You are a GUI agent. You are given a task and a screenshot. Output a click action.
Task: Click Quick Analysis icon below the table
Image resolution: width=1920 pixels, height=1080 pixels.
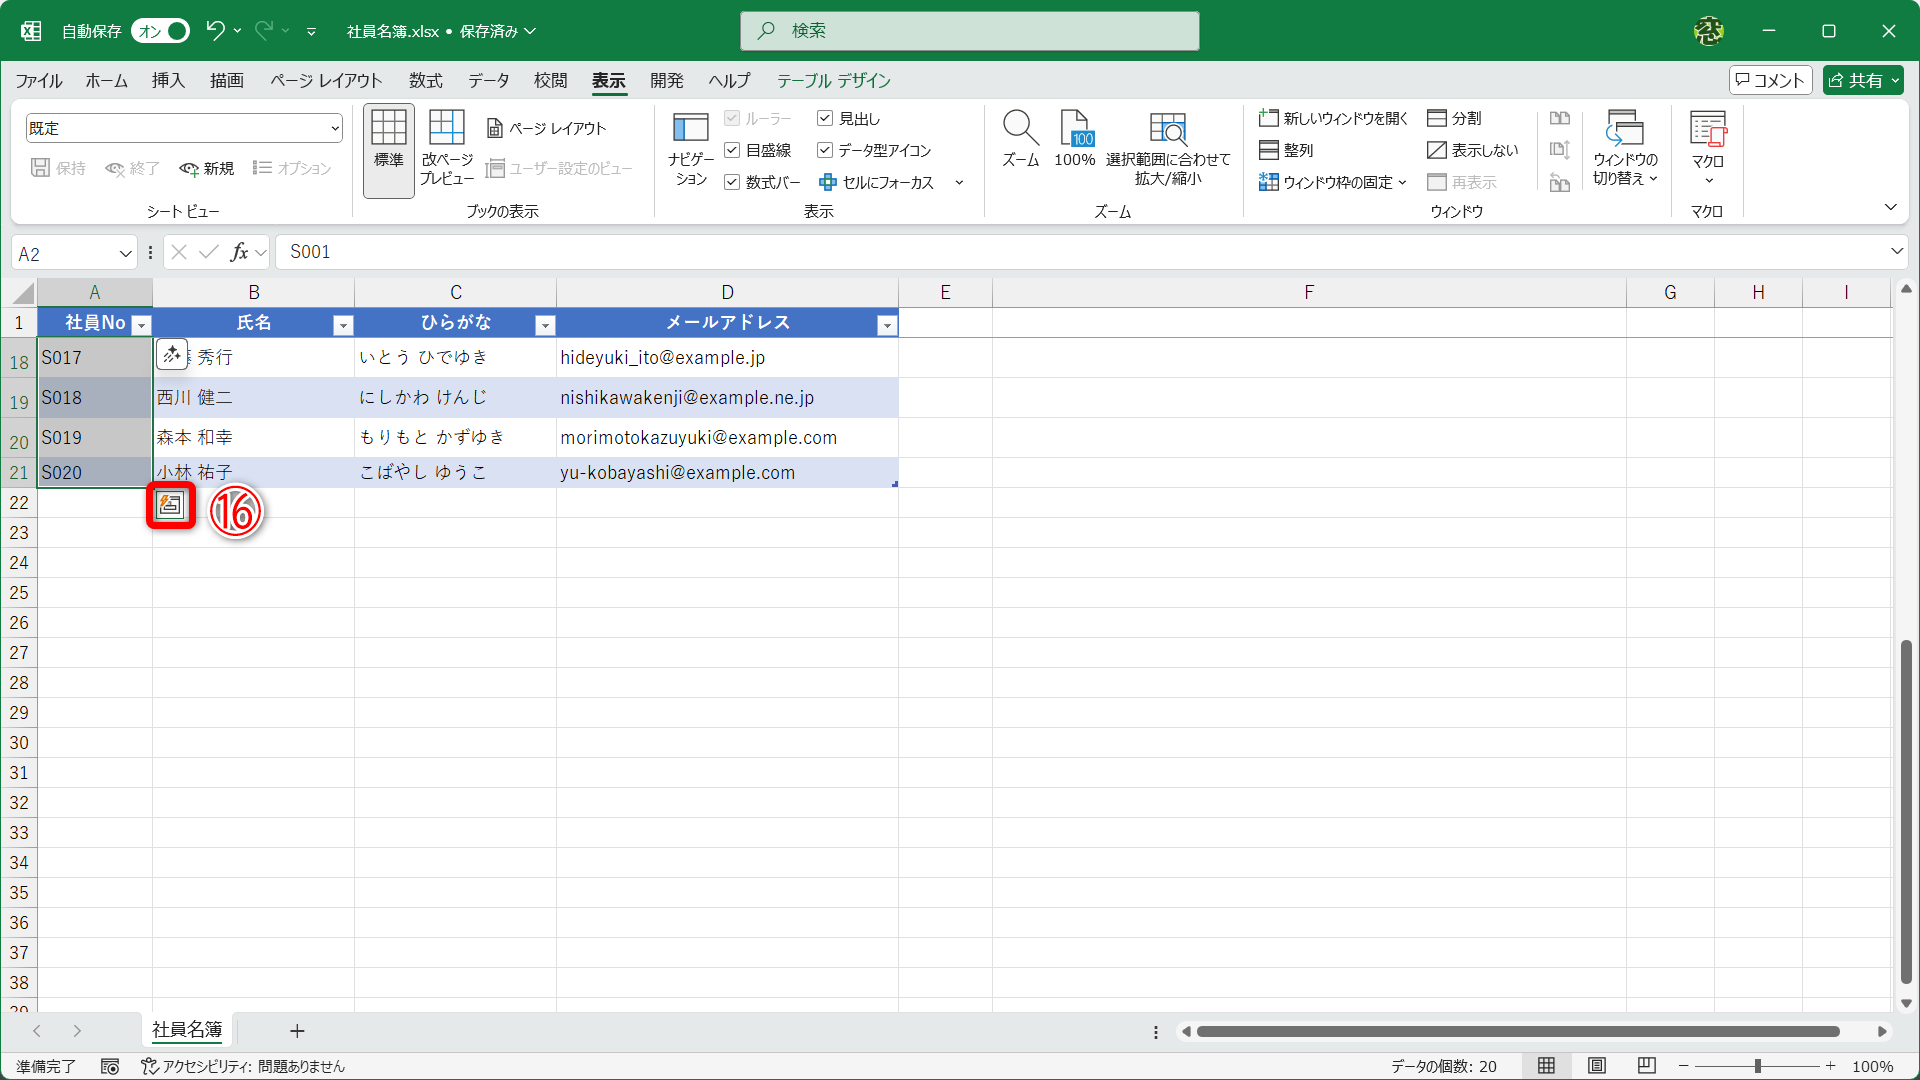click(x=171, y=506)
